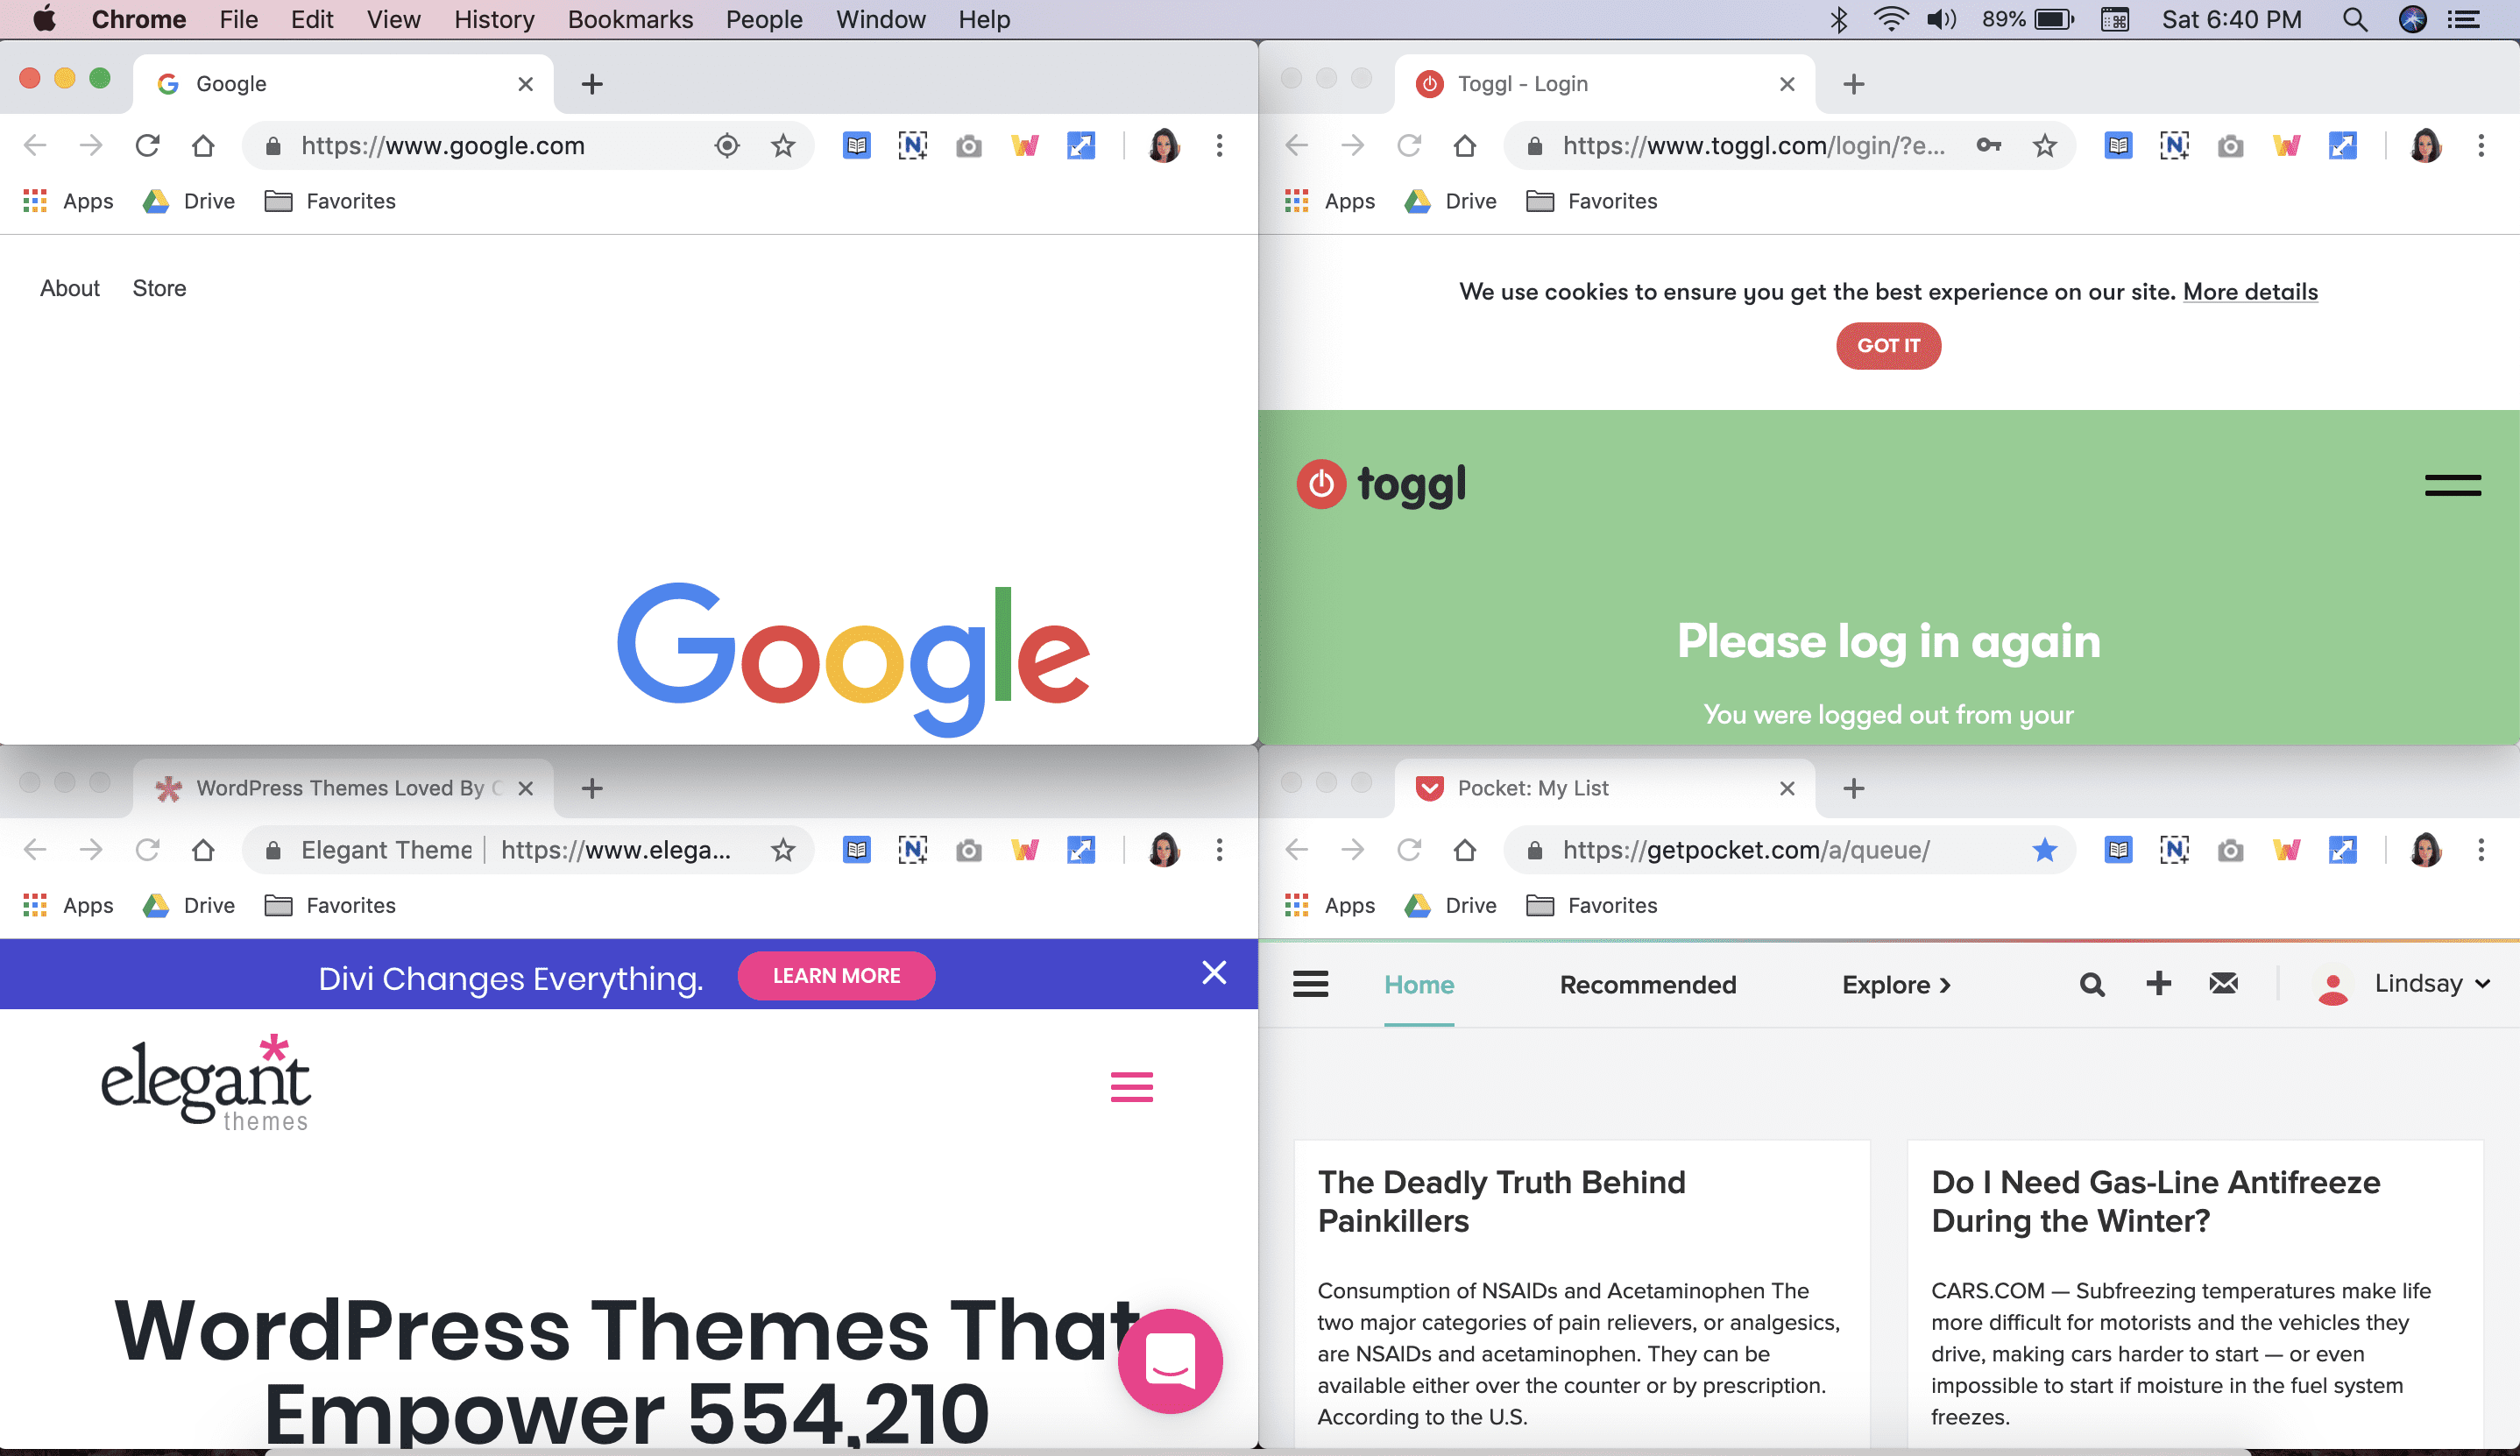Click the Pocket search icon
Image resolution: width=2520 pixels, height=1456 pixels.
click(2090, 985)
